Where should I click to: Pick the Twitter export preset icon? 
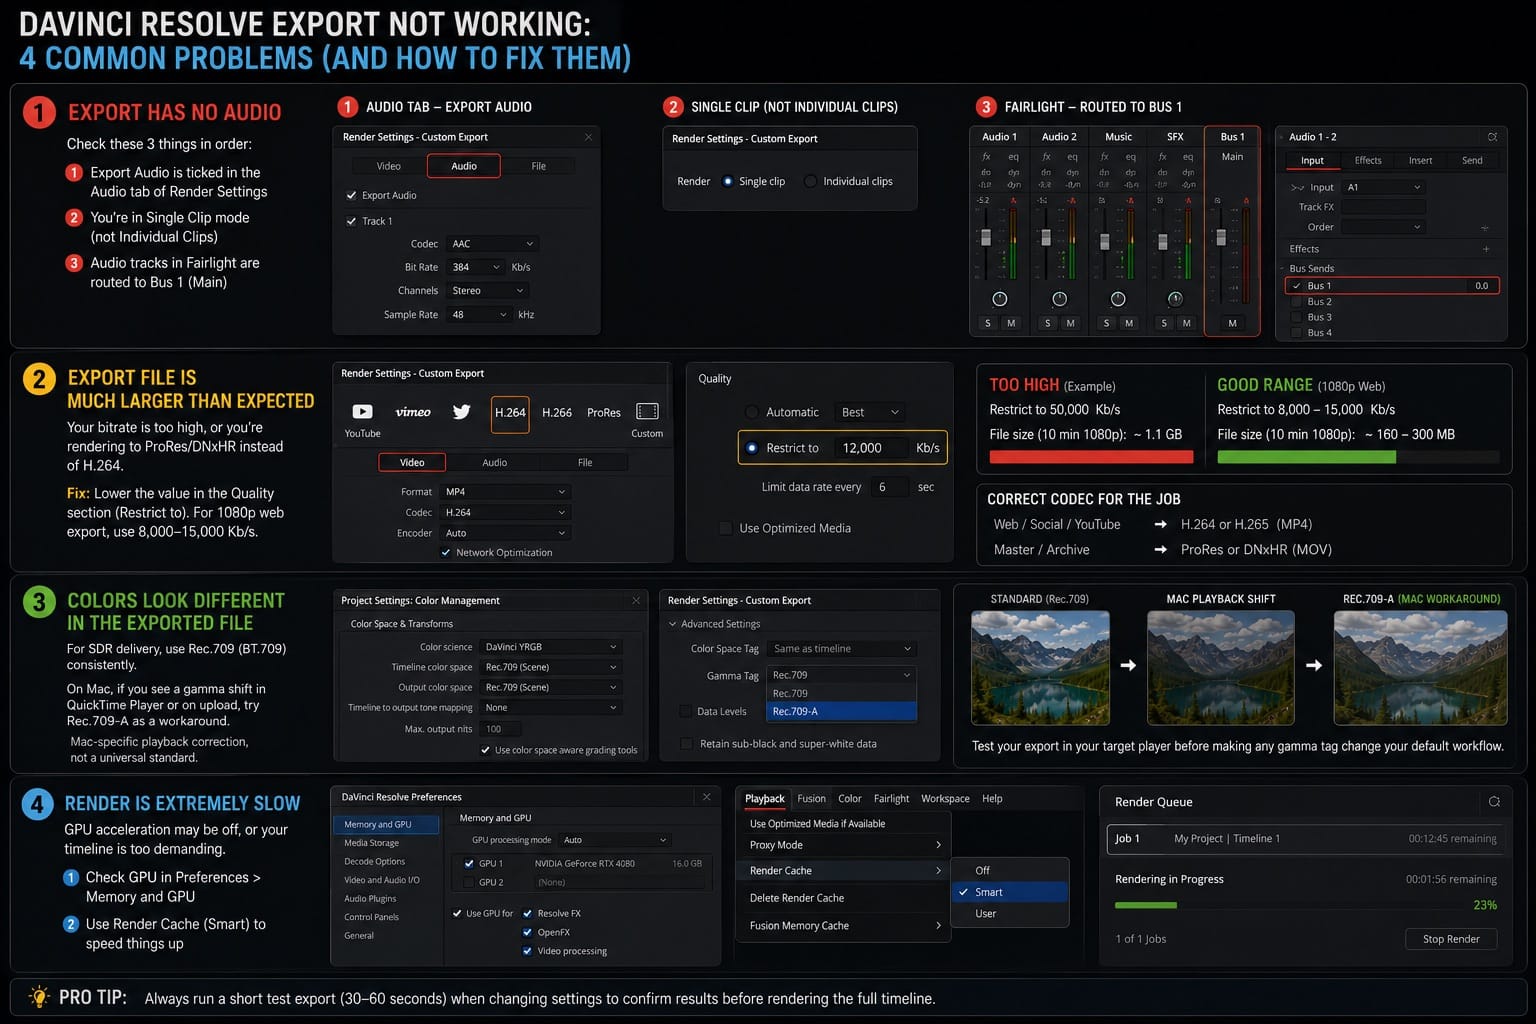pyautogui.click(x=461, y=412)
